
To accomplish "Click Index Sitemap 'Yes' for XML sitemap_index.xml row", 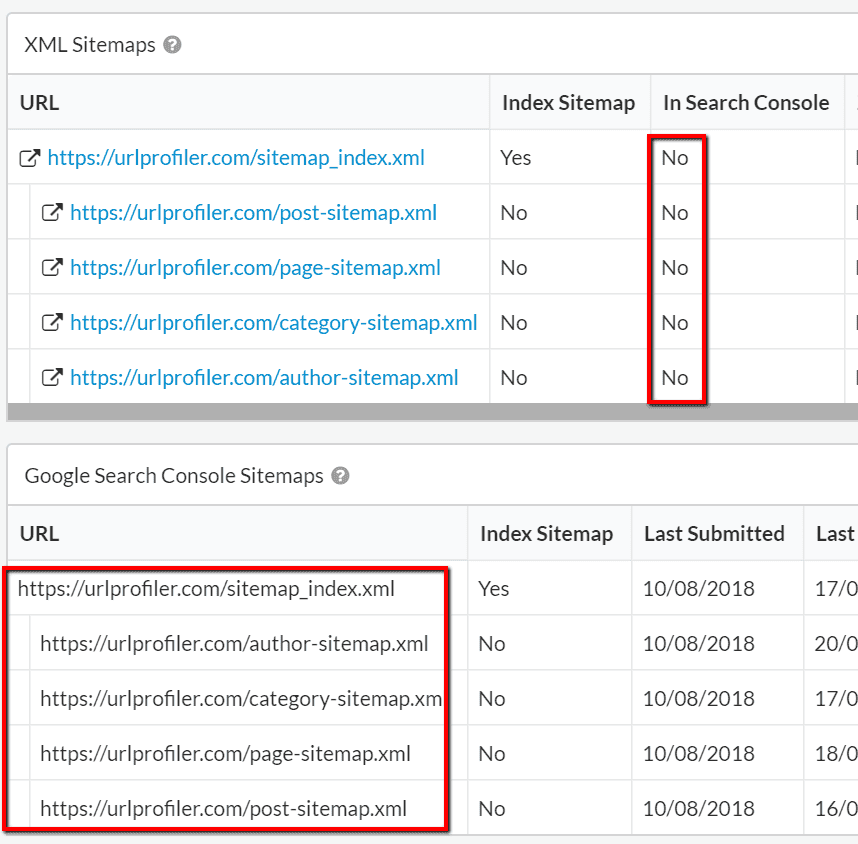I will (x=515, y=158).
